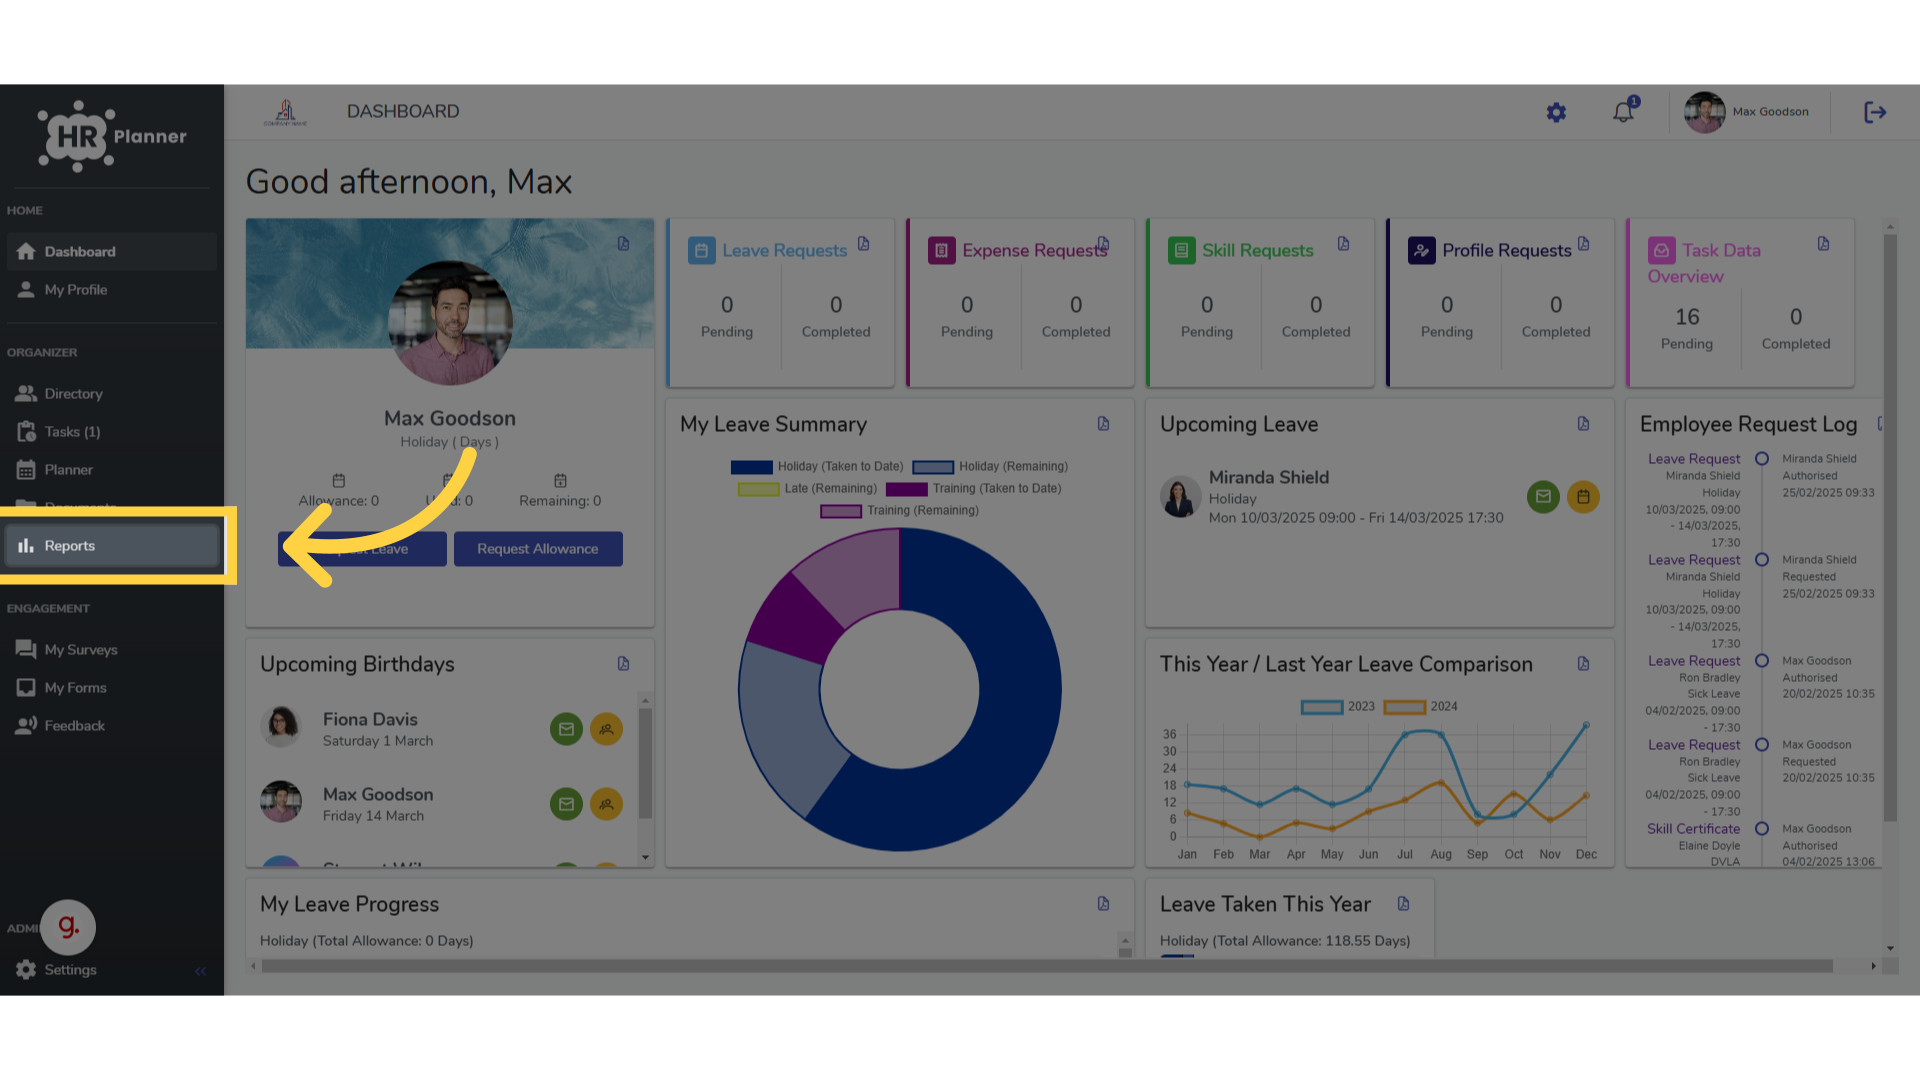The width and height of the screenshot is (1920, 1080).
Task: Click the document icon on Expense Requests card
Action: tap(1104, 244)
